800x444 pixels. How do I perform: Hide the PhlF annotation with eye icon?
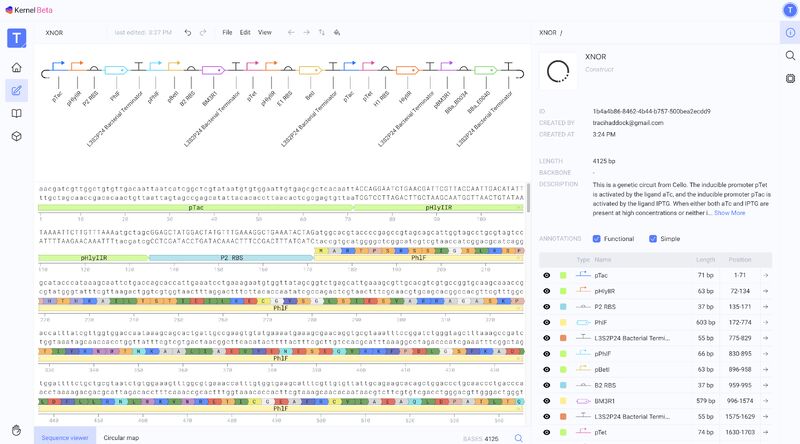click(x=546, y=323)
